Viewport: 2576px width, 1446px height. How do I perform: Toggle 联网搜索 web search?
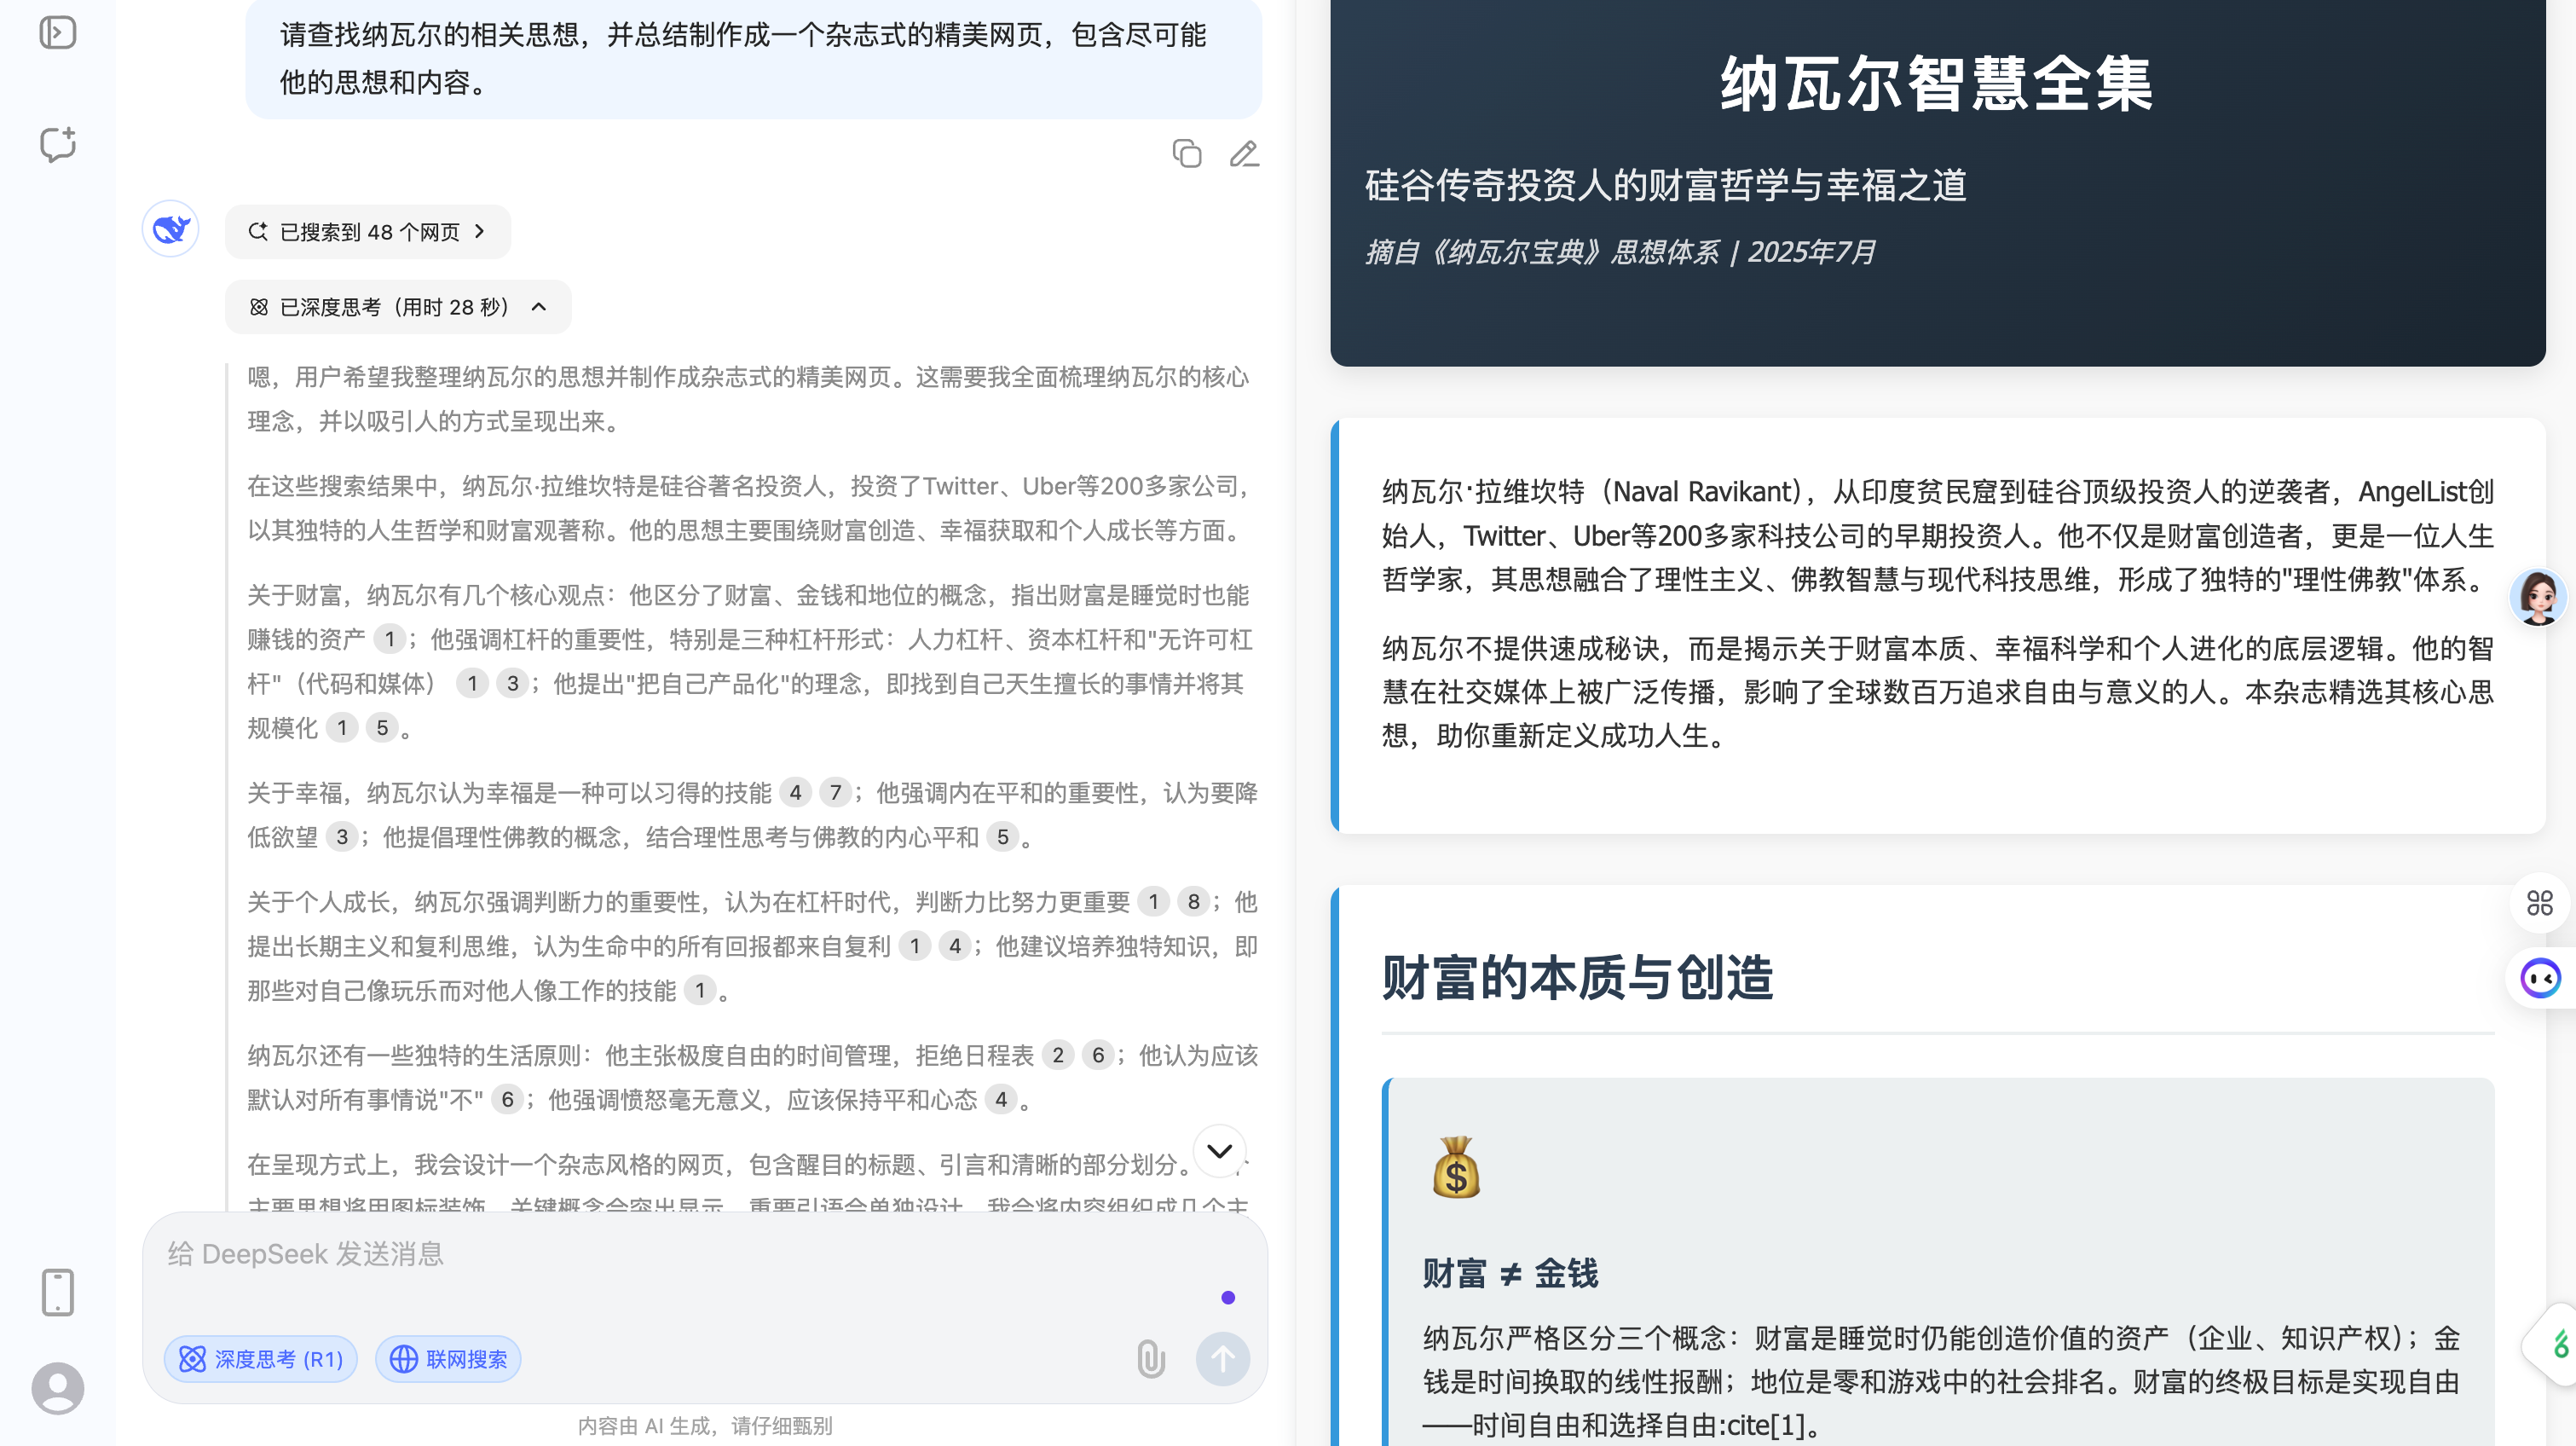click(x=448, y=1359)
